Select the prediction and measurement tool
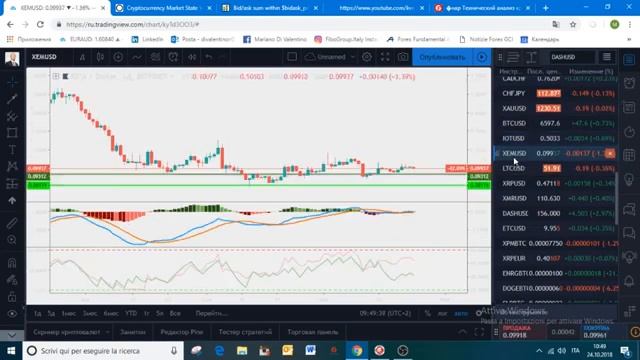640x360 pixels. 12,184
